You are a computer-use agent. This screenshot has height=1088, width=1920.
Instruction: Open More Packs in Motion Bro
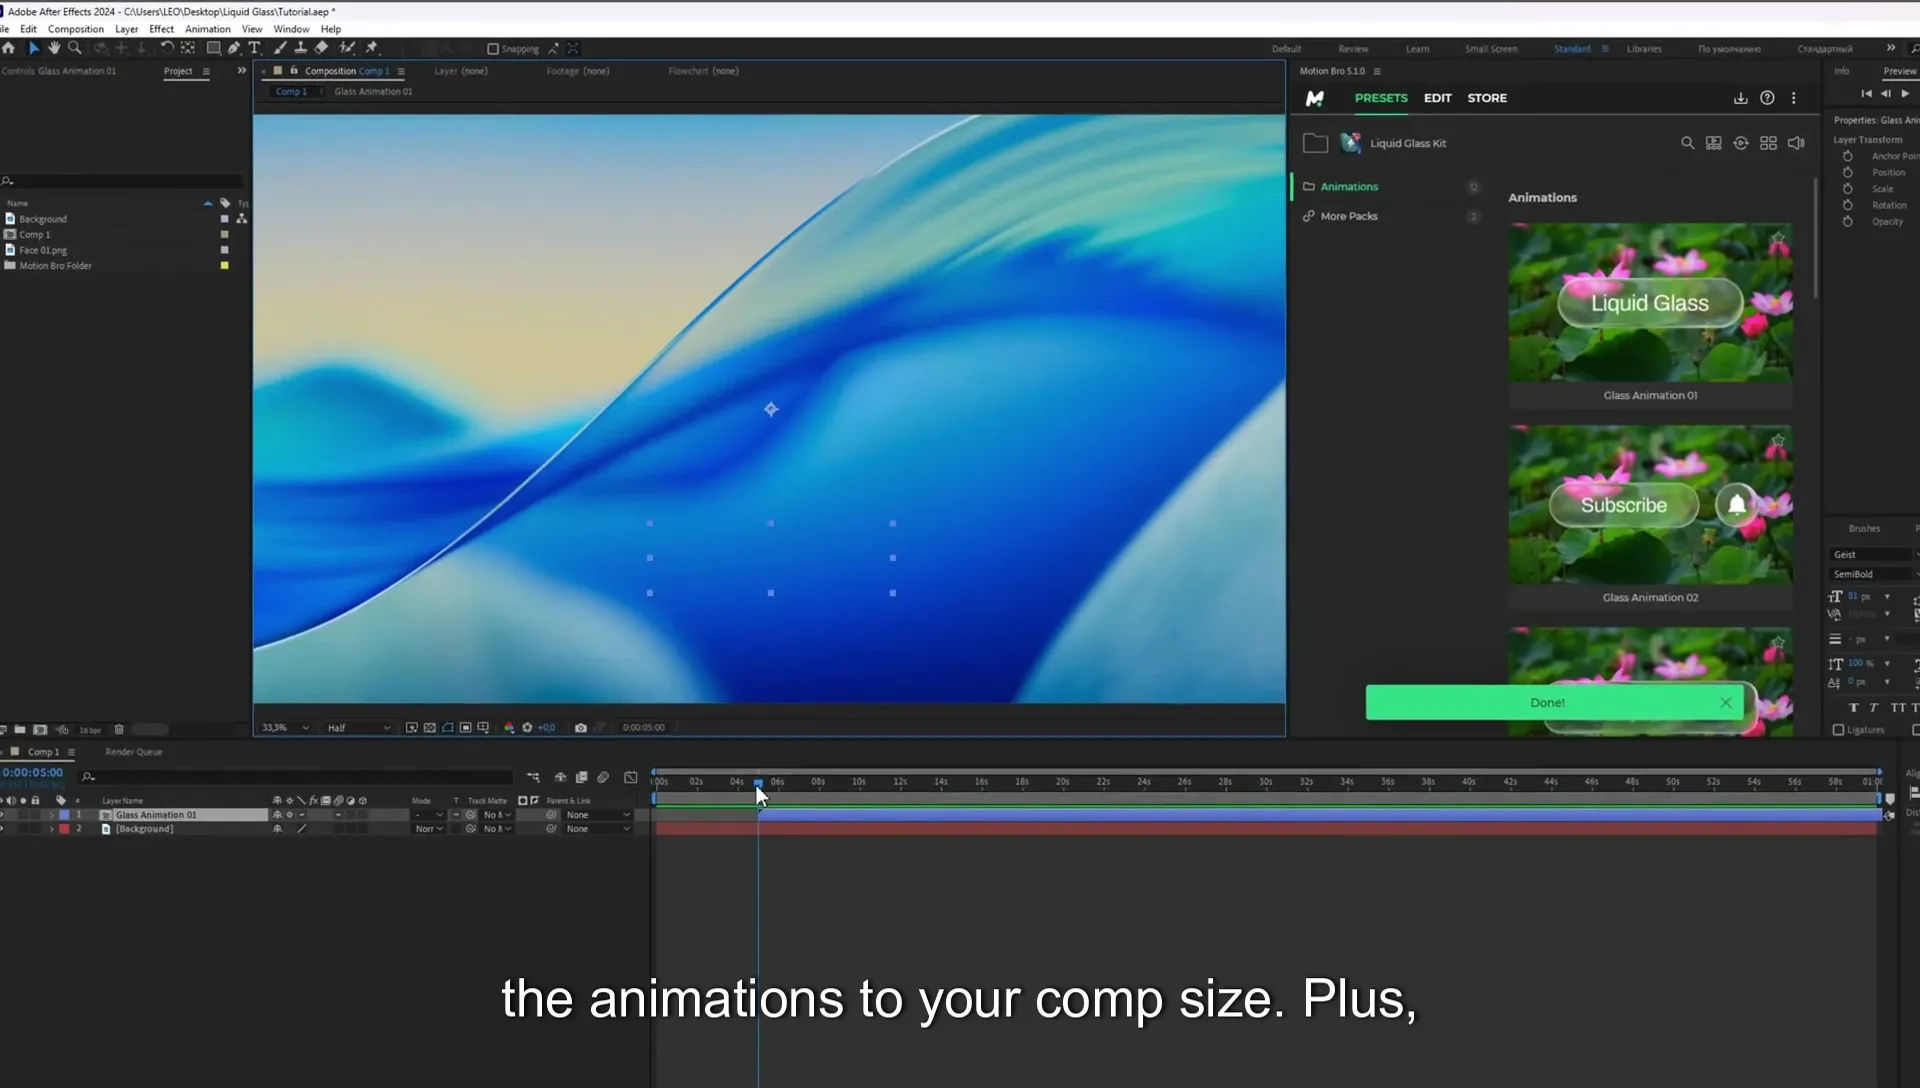1349,216
